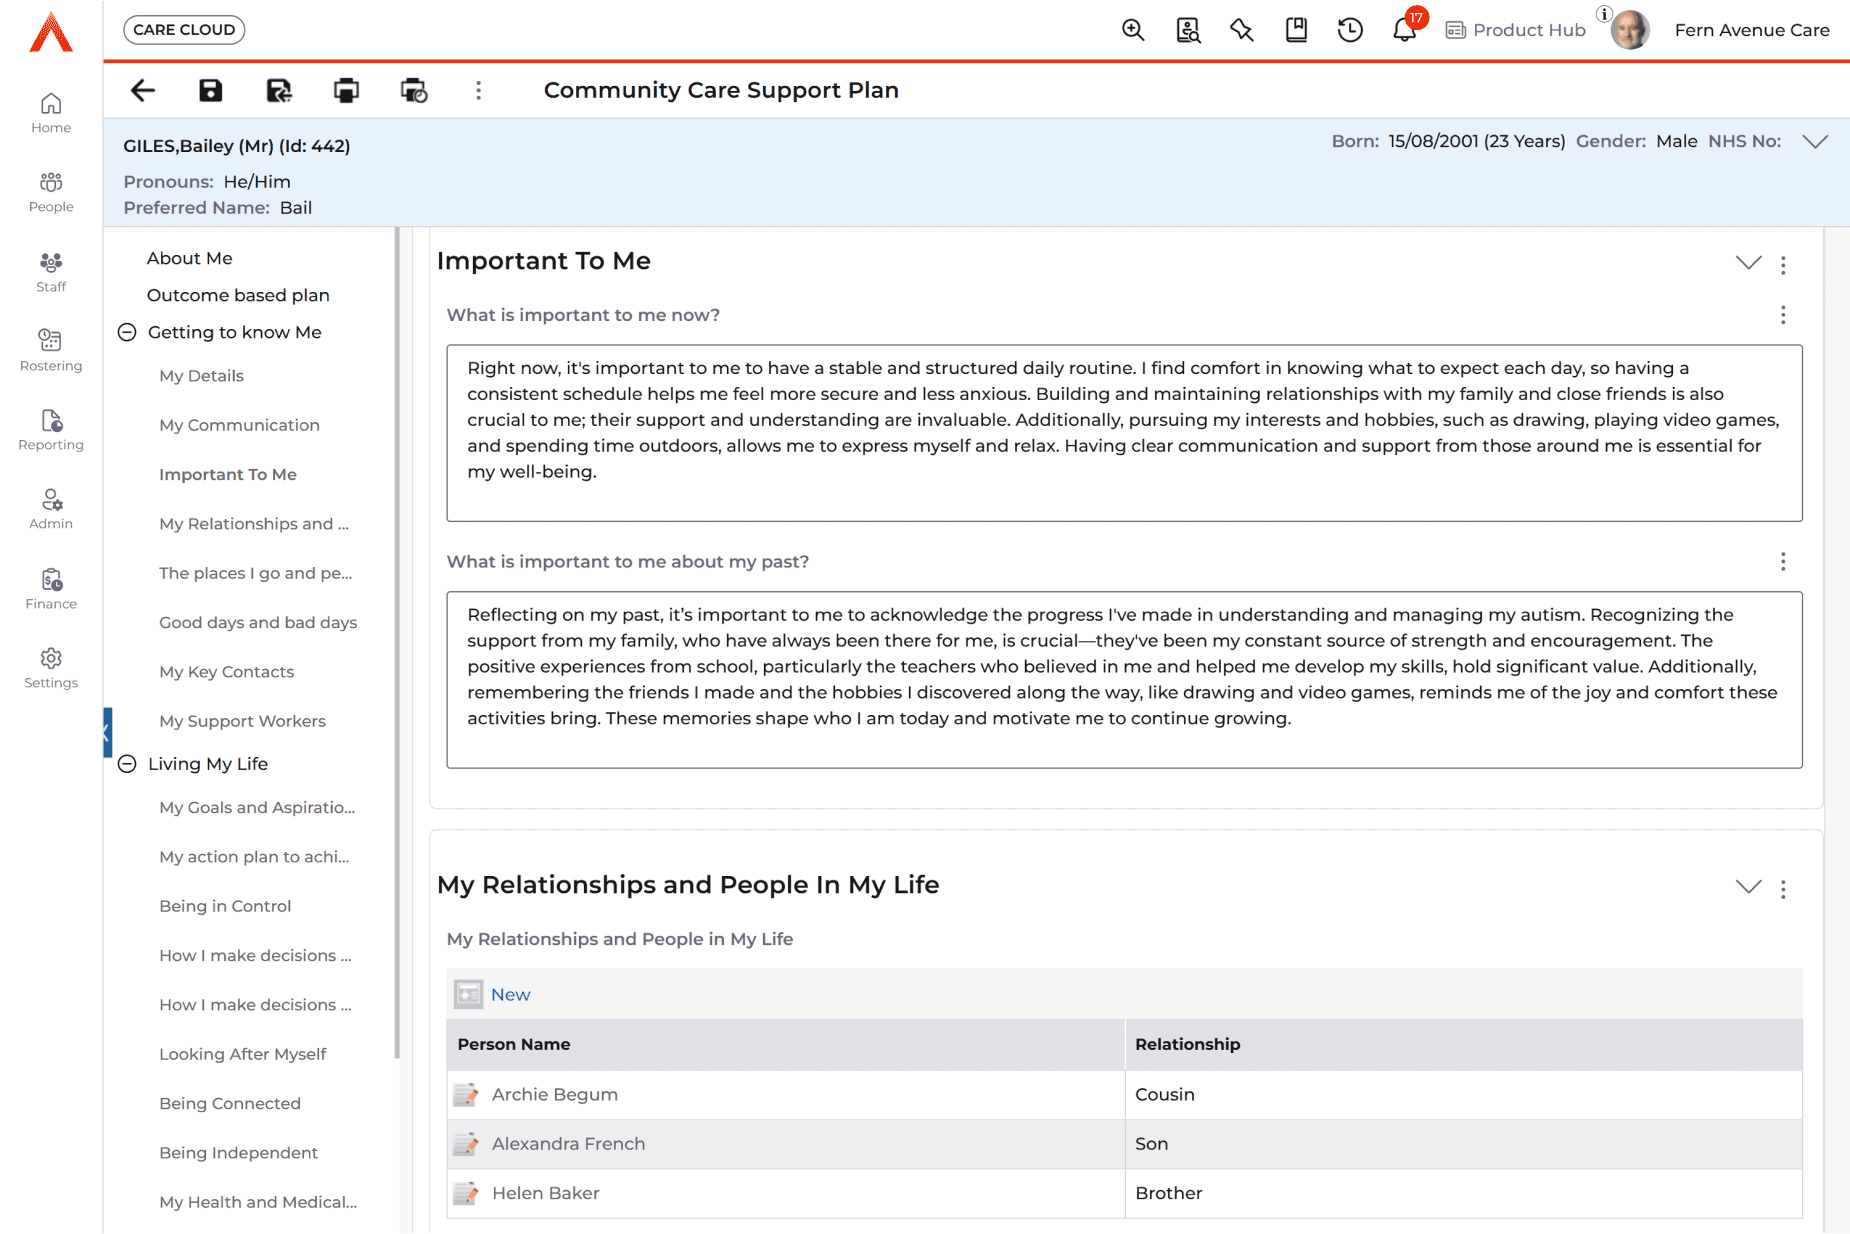Click the user profile avatar

[1630, 30]
